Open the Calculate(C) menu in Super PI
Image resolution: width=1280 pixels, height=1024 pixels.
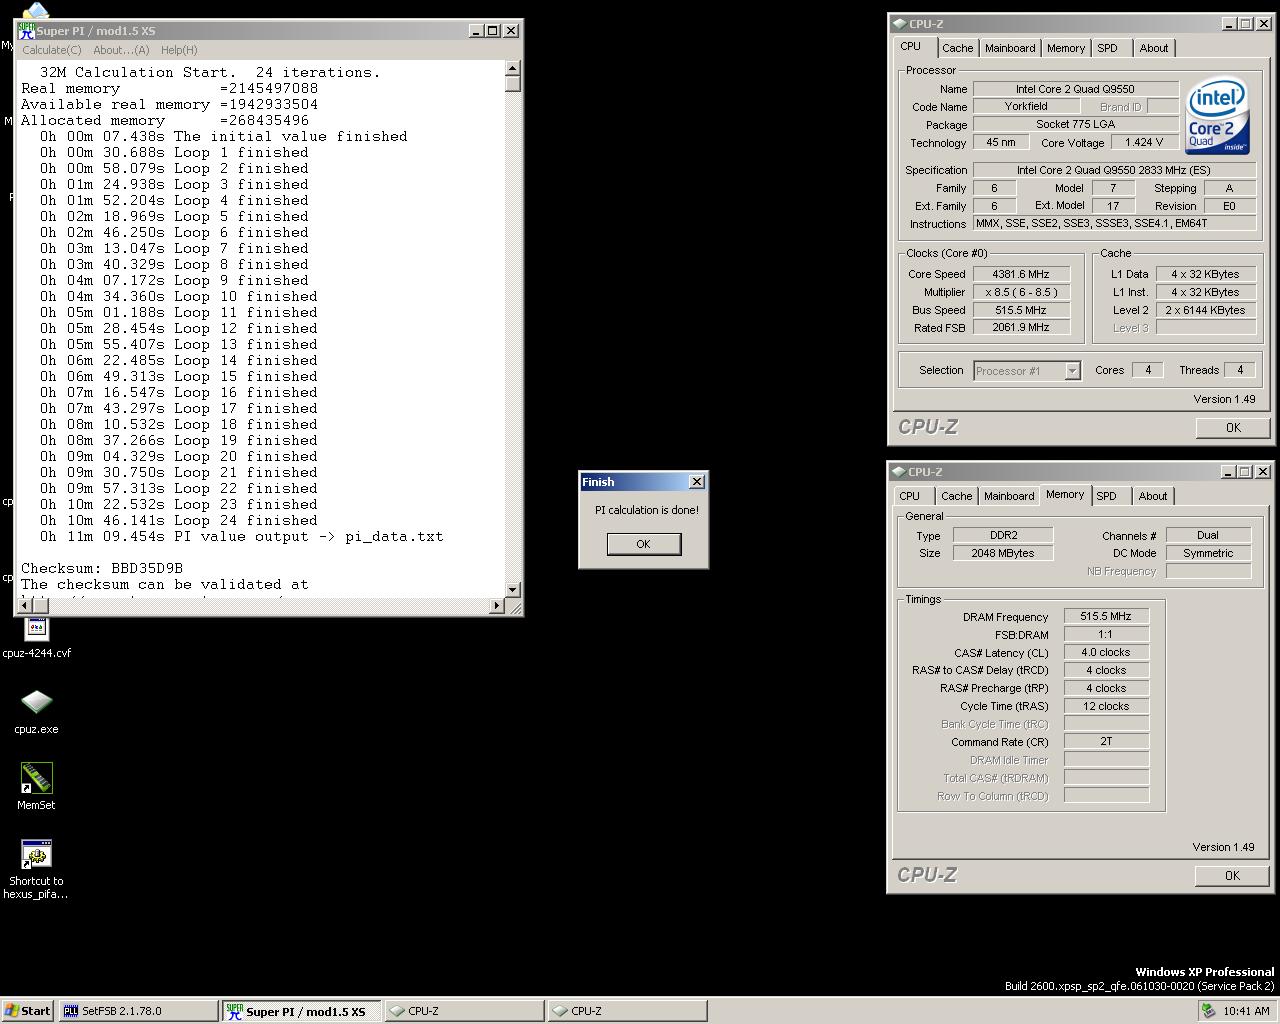tap(52, 50)
